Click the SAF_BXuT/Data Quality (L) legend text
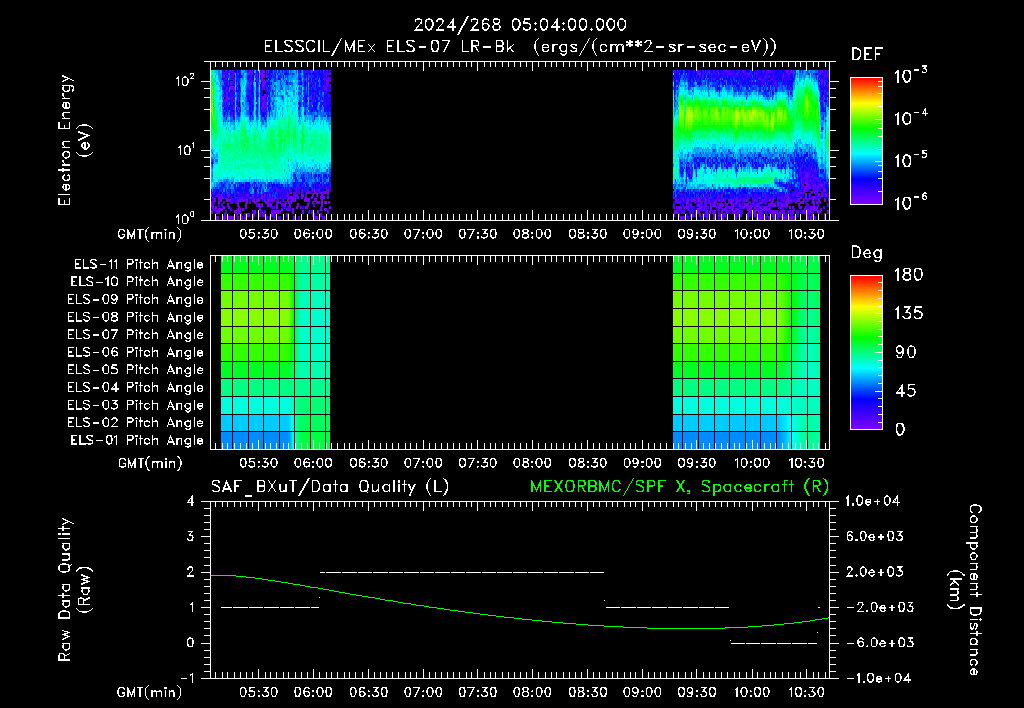 pyautogui.click(x=330, y=487)
